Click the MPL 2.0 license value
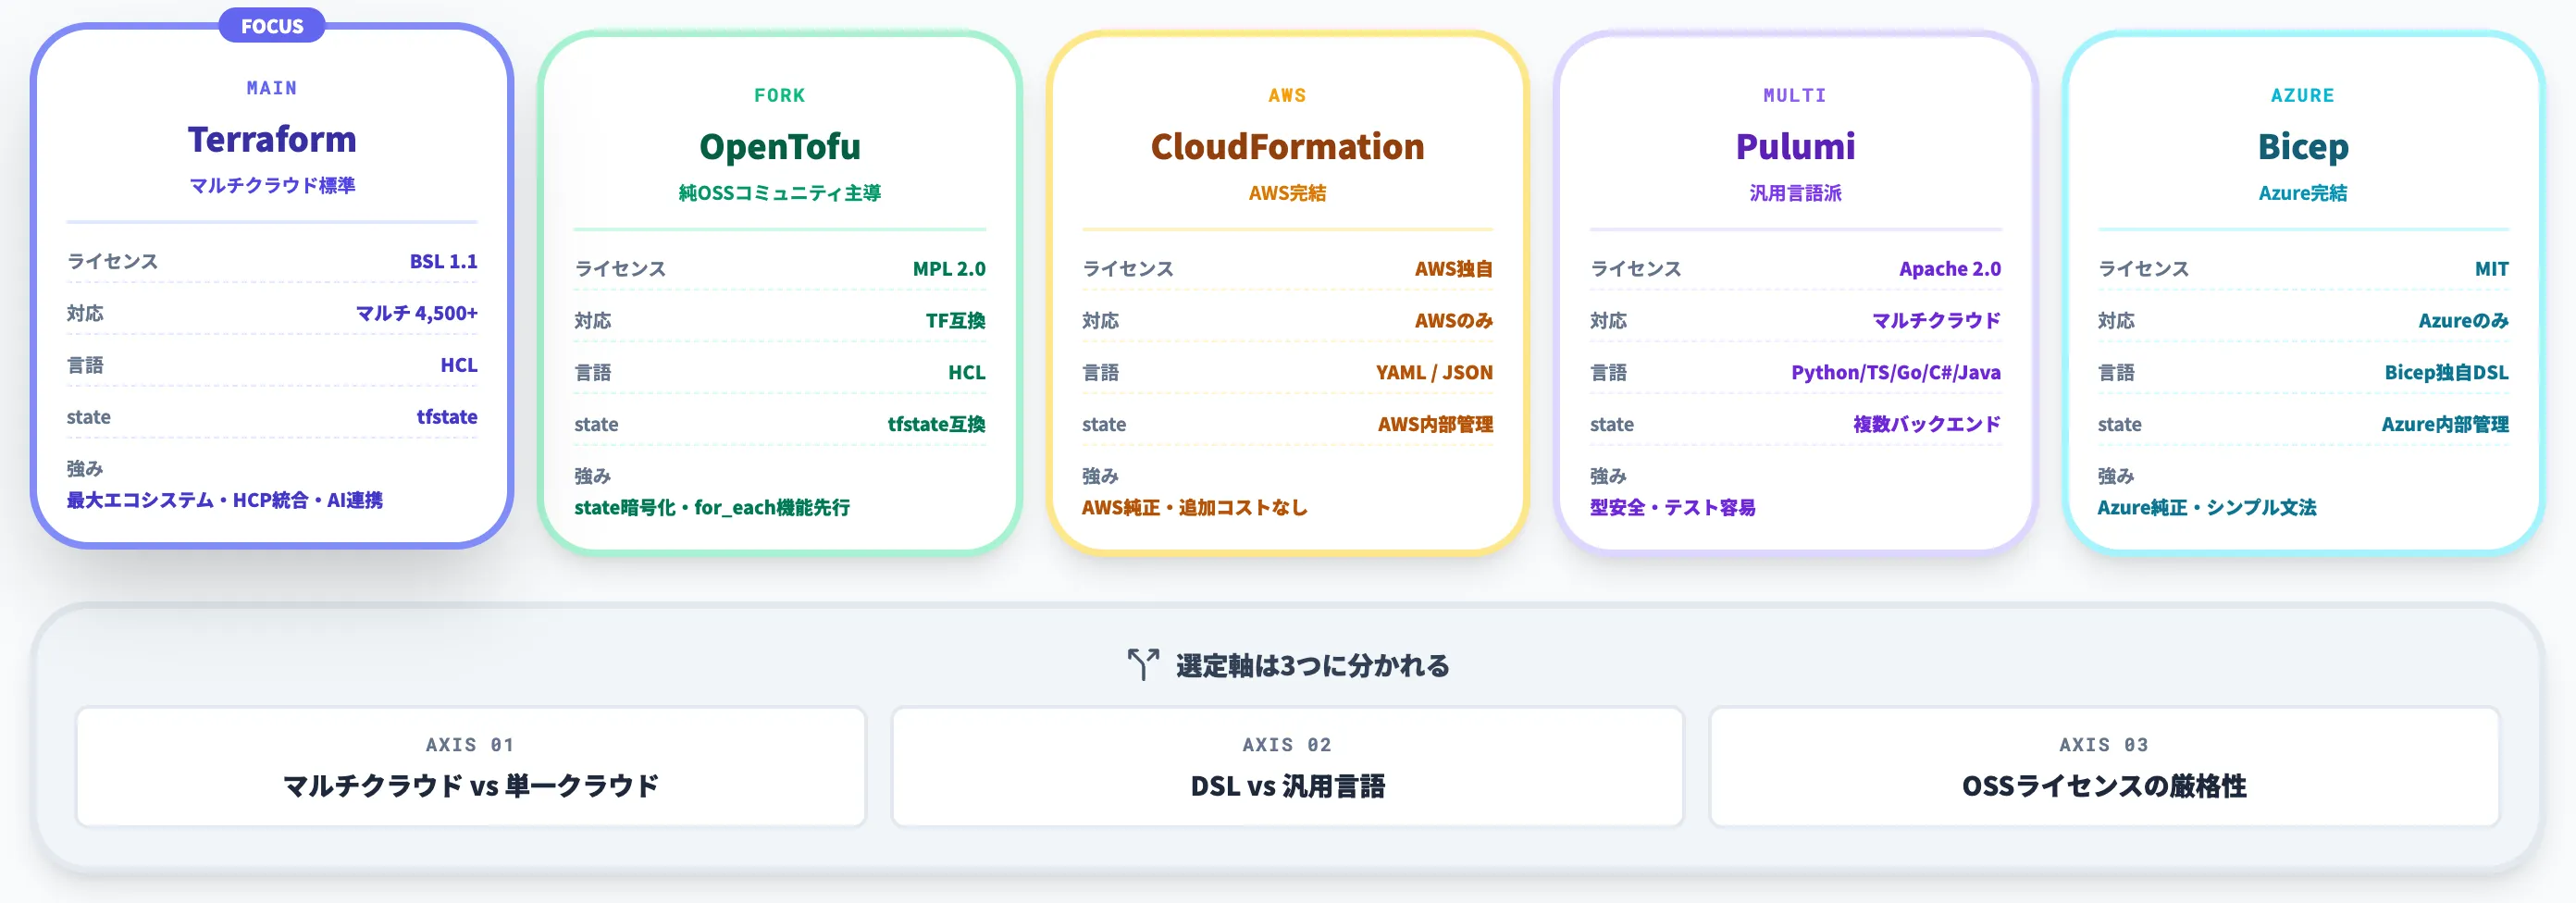 coord(949,268)
